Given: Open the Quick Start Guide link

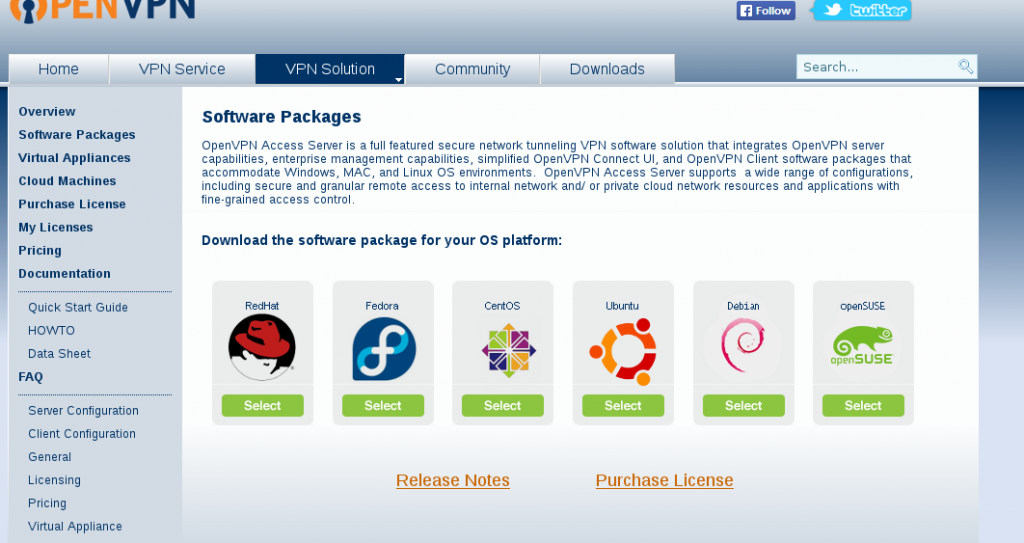Looking at the screenshot, I should (78, 308).
